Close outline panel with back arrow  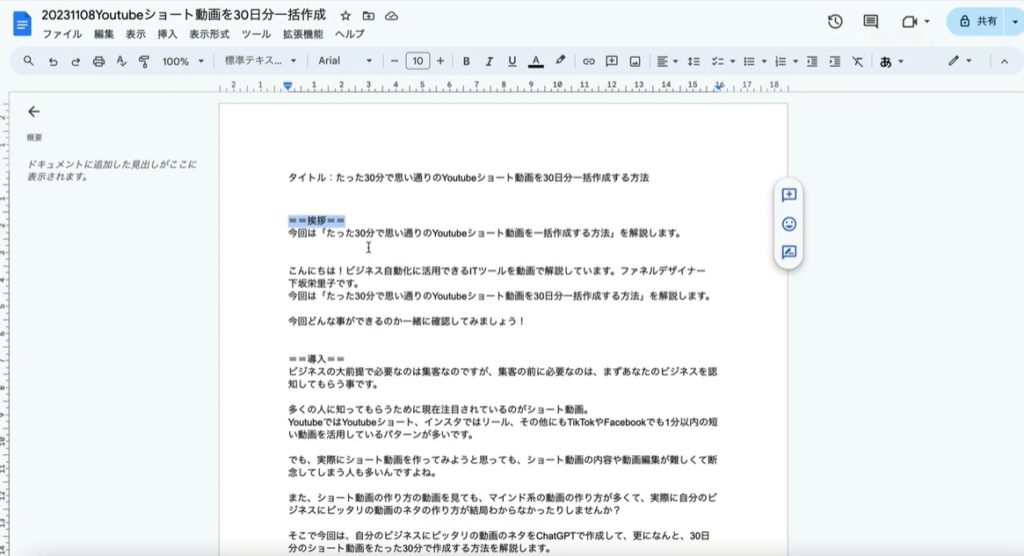(x=34, y=112)
